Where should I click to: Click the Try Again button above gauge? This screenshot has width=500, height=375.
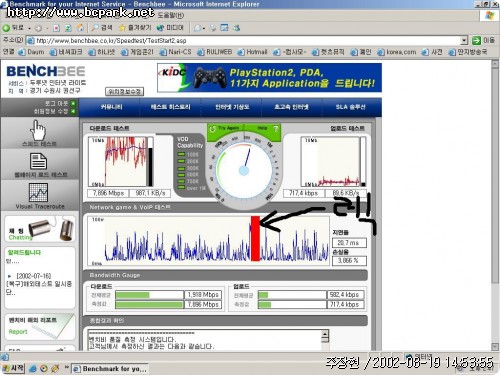[x=225, y=128]
